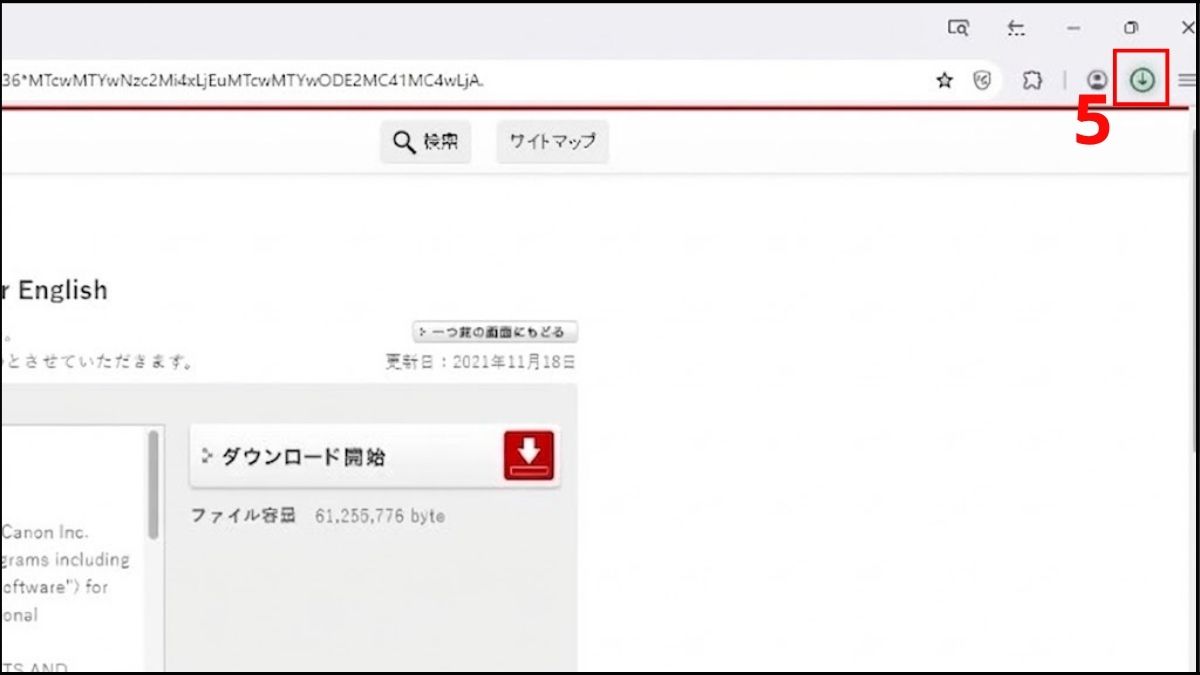
Task: Click the license agreement scrollbar
Action: pyautogui.click(x=153, y=485)
